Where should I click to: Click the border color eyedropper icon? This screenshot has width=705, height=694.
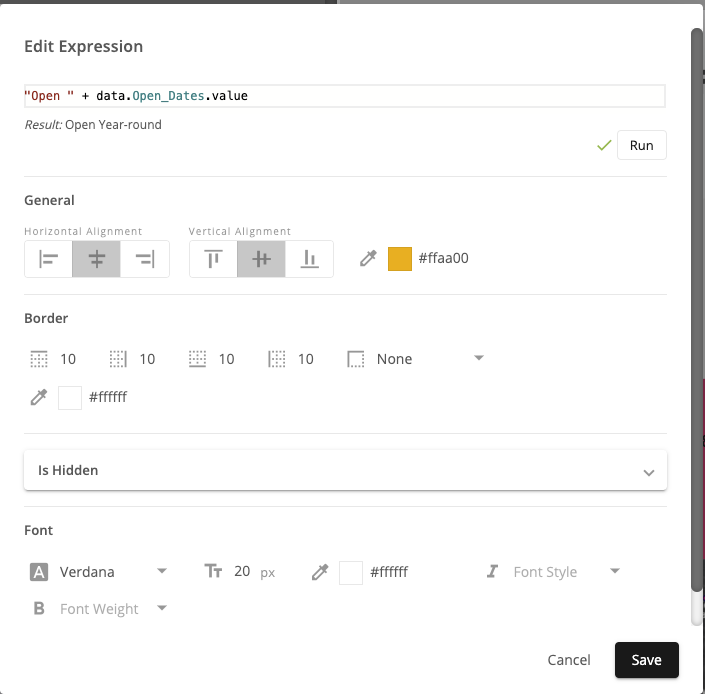[39, 397]
